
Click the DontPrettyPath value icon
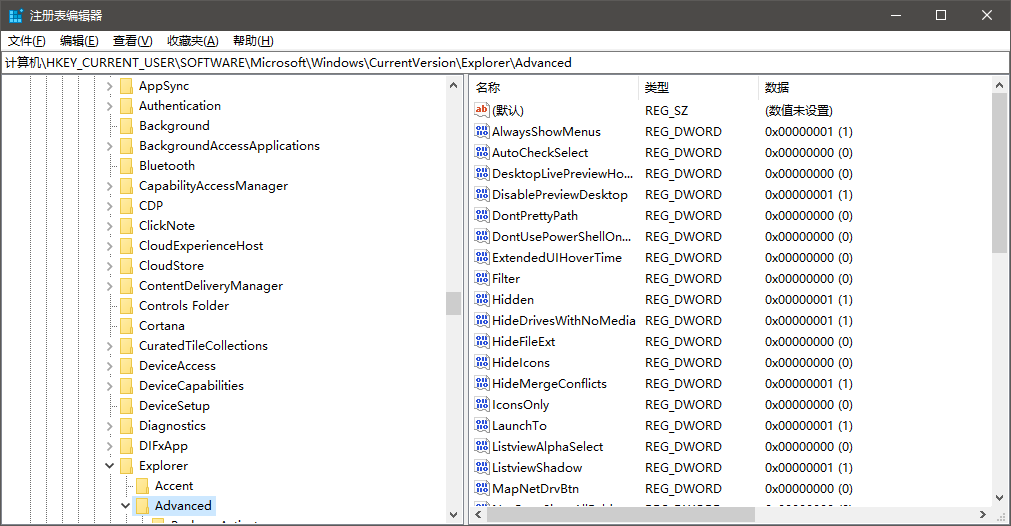coord(482,215)
